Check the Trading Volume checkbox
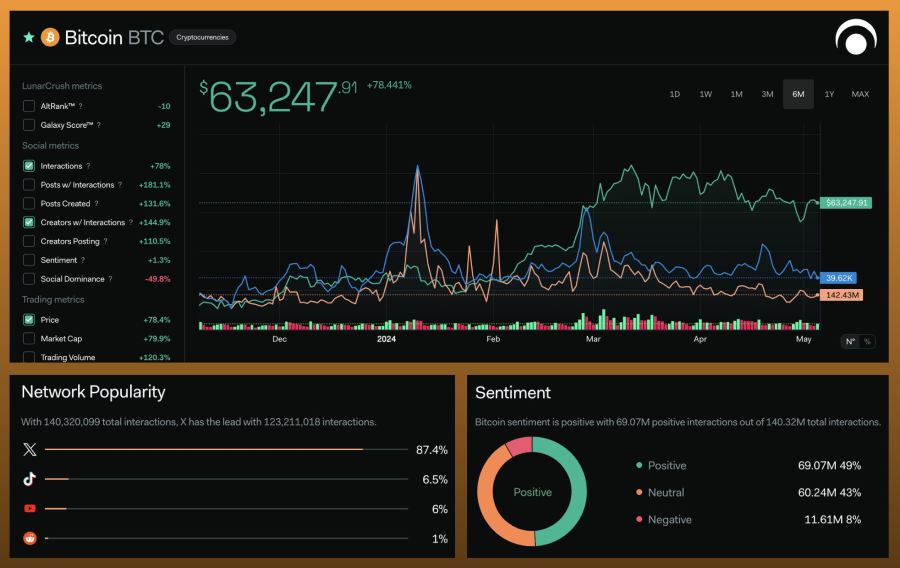This screenshot has height=568, width=900. tap(29, 357)
